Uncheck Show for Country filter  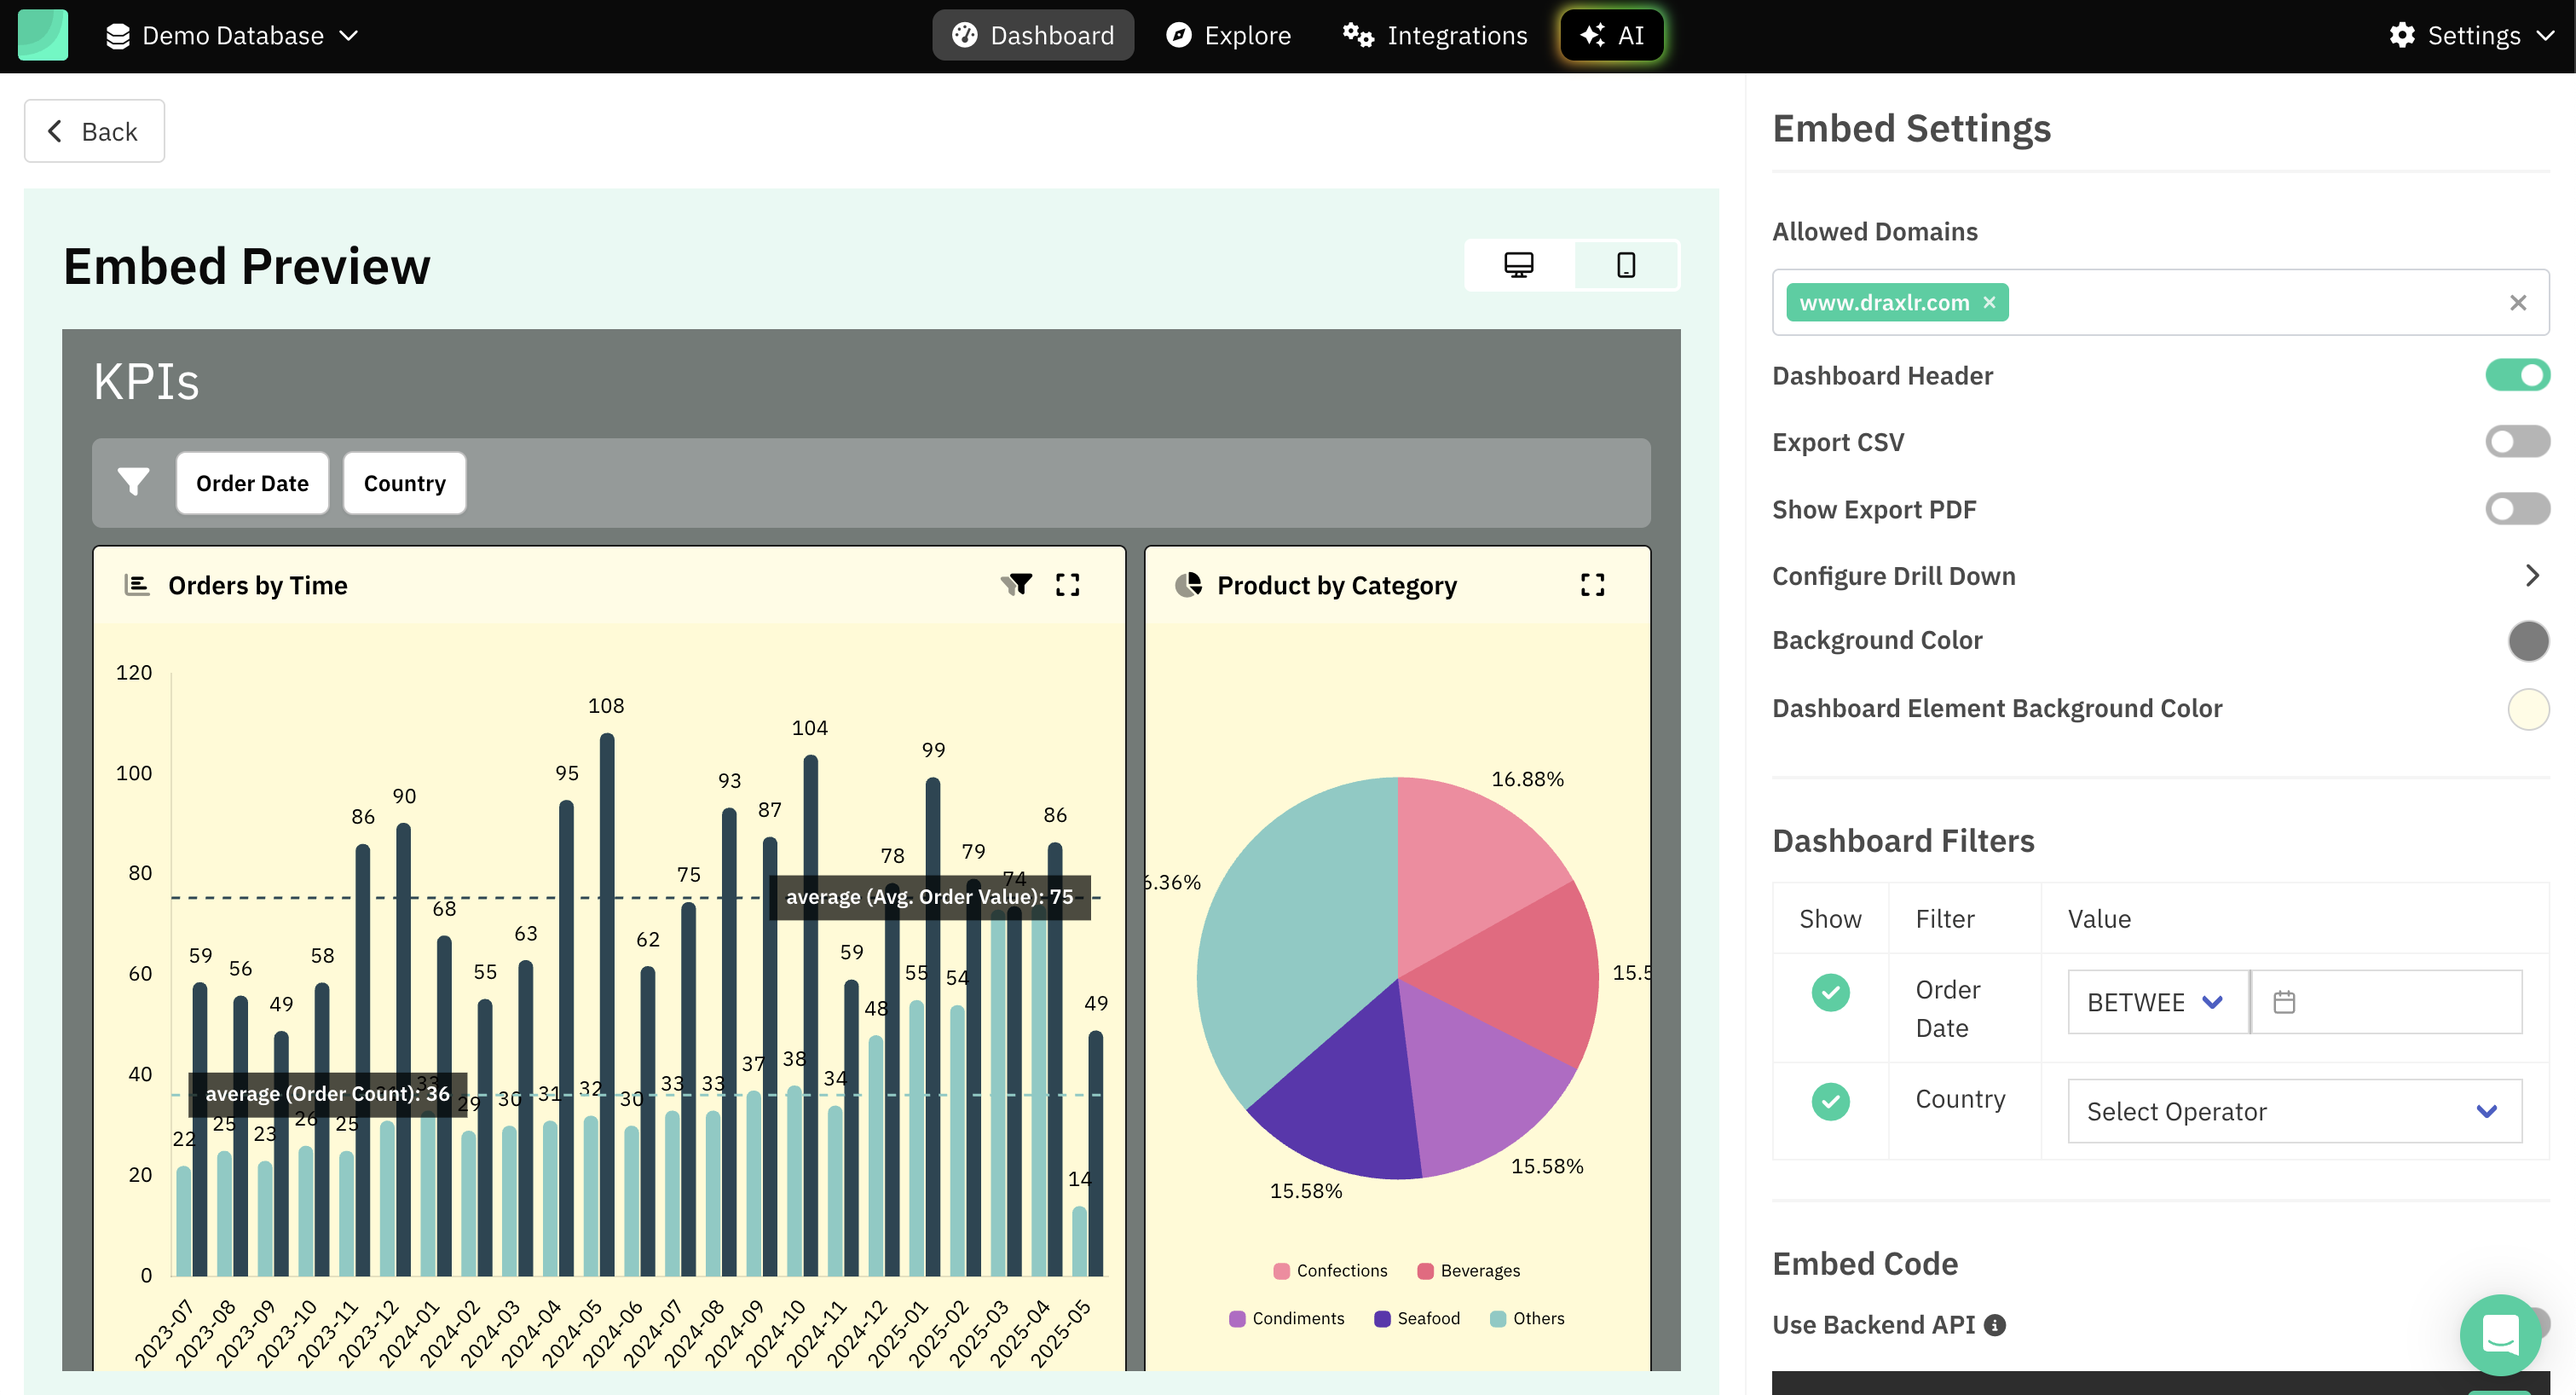(1830, 1101)
